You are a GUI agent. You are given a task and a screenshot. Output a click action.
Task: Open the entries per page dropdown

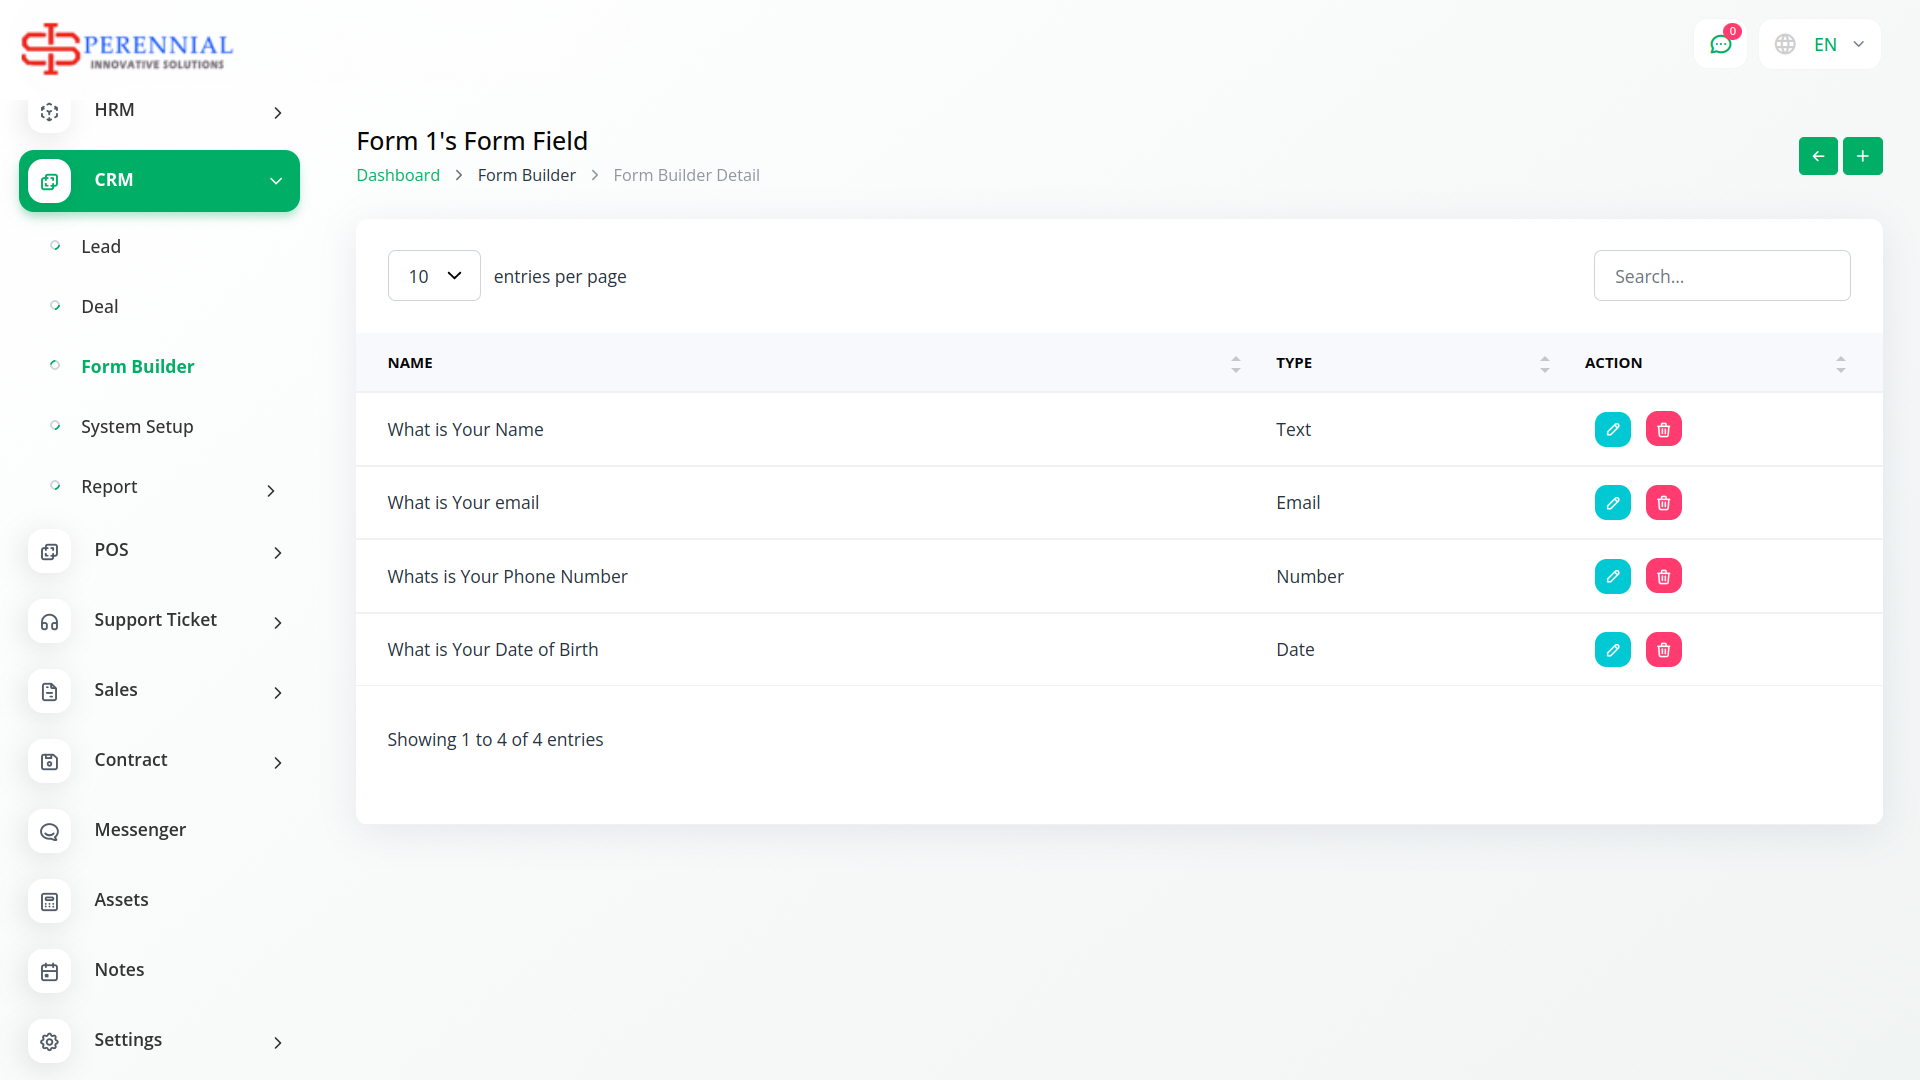click(x=434, y=276)
